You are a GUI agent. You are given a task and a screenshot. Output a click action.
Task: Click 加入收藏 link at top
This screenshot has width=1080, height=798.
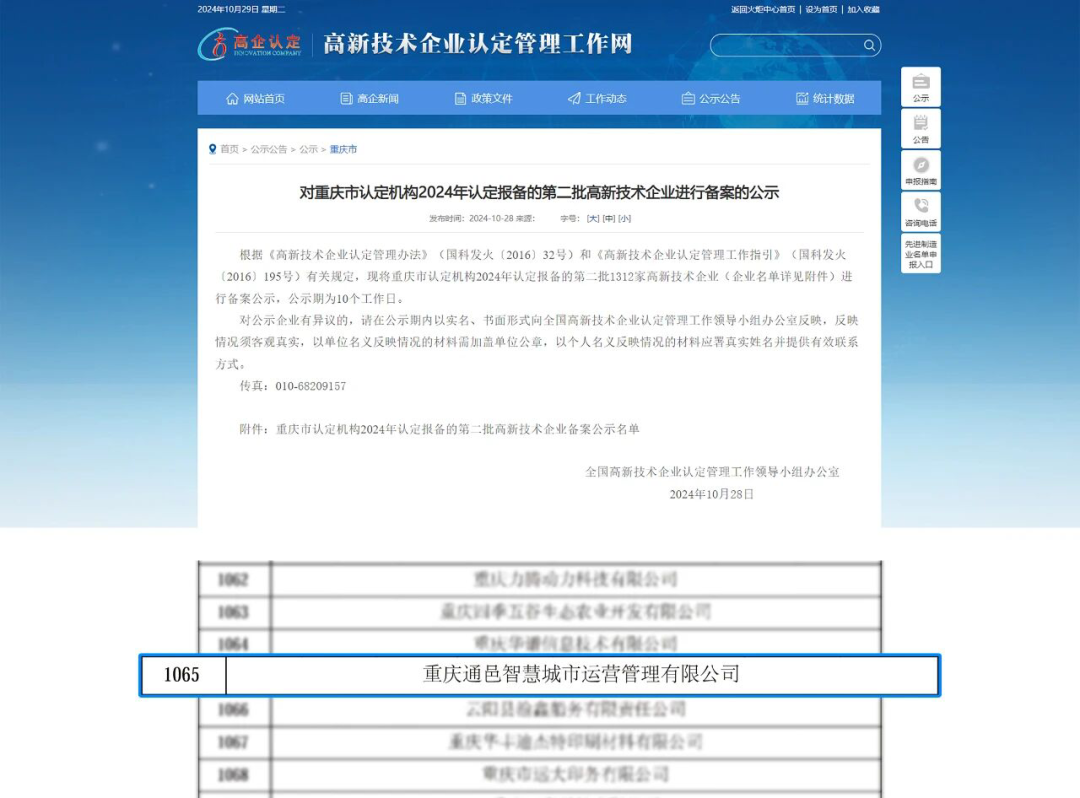[x=863, y=9]
